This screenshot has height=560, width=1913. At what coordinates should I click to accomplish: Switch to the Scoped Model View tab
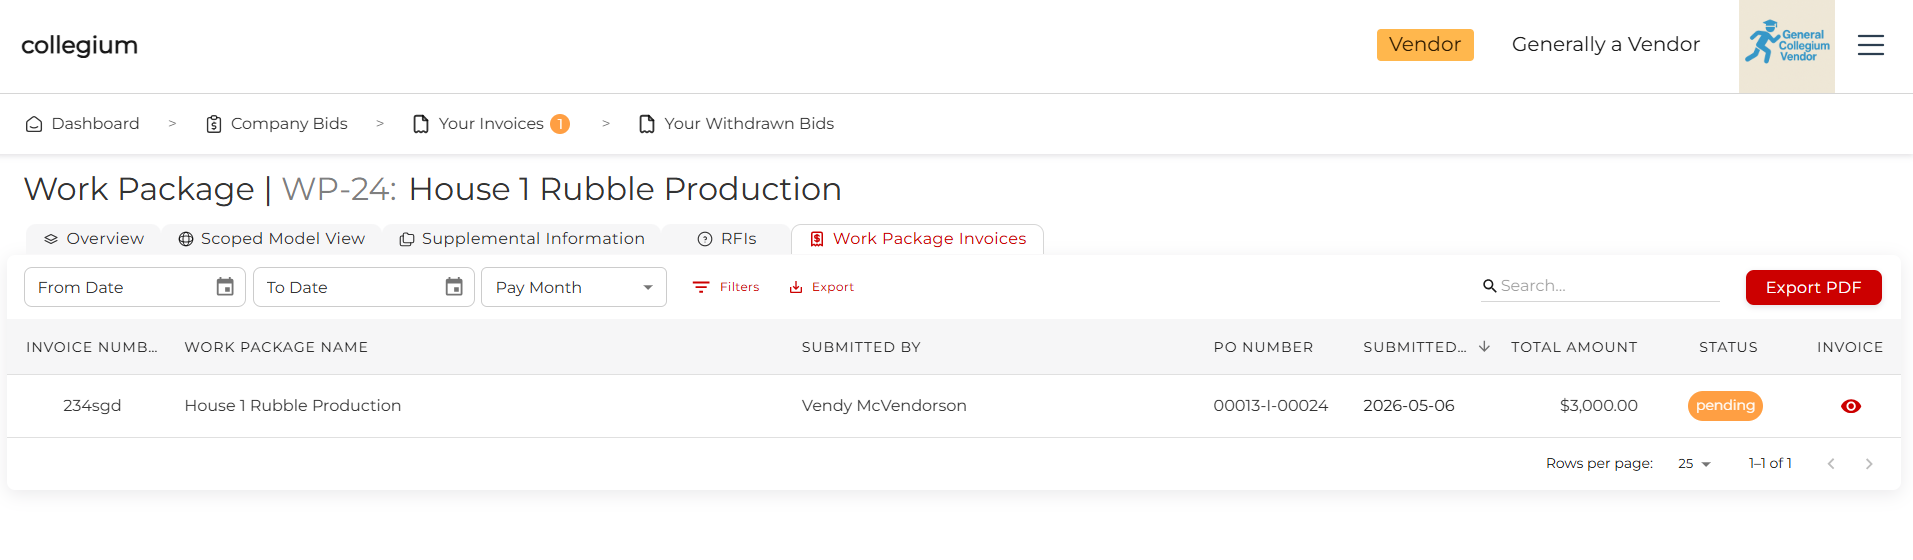tap(271, 239)
